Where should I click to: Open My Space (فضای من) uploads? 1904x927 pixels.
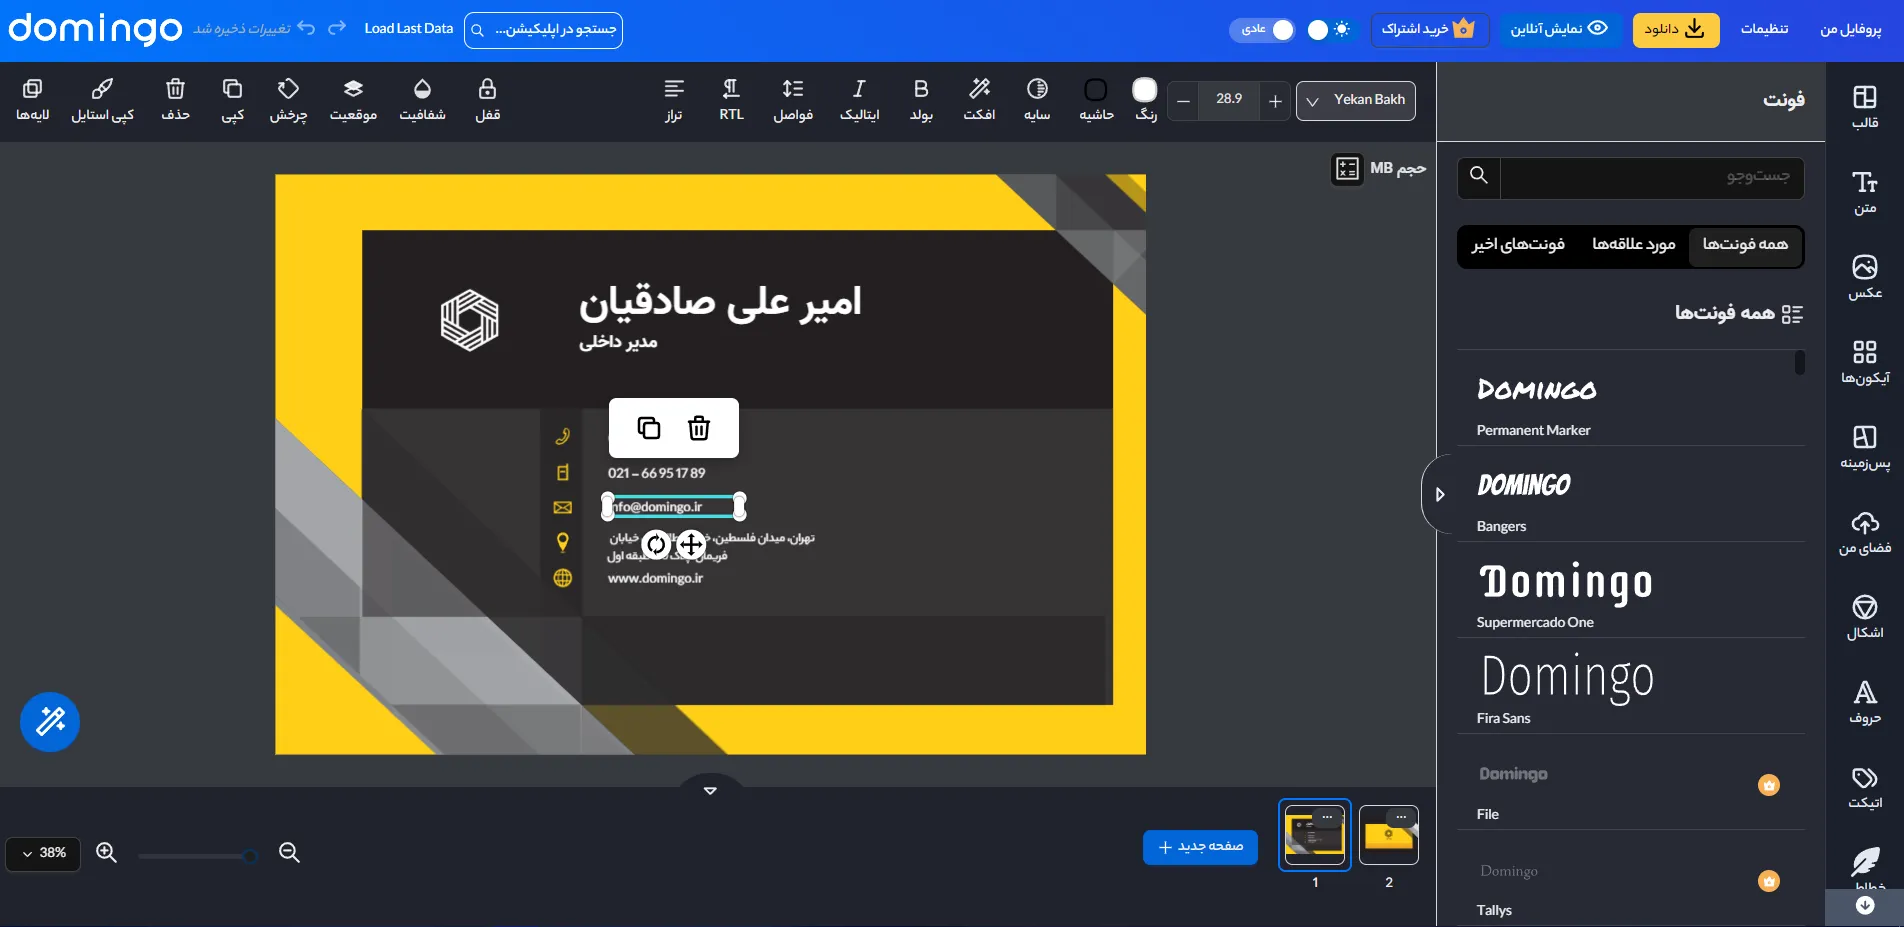[1865, 532]
